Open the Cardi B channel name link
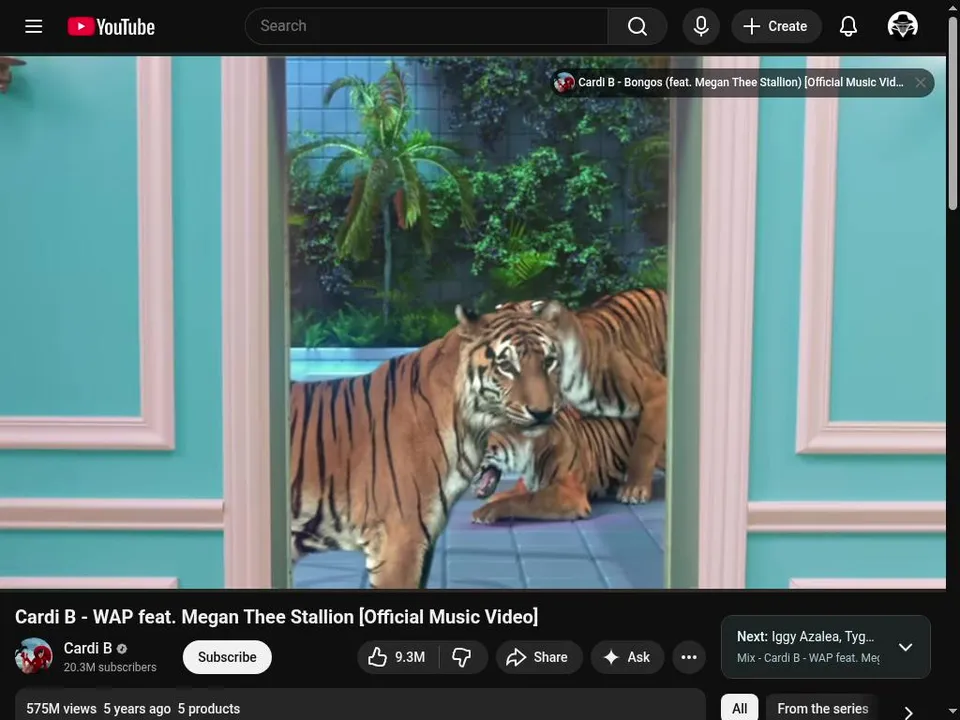This screenshot has width=960, height=720. 88,648
